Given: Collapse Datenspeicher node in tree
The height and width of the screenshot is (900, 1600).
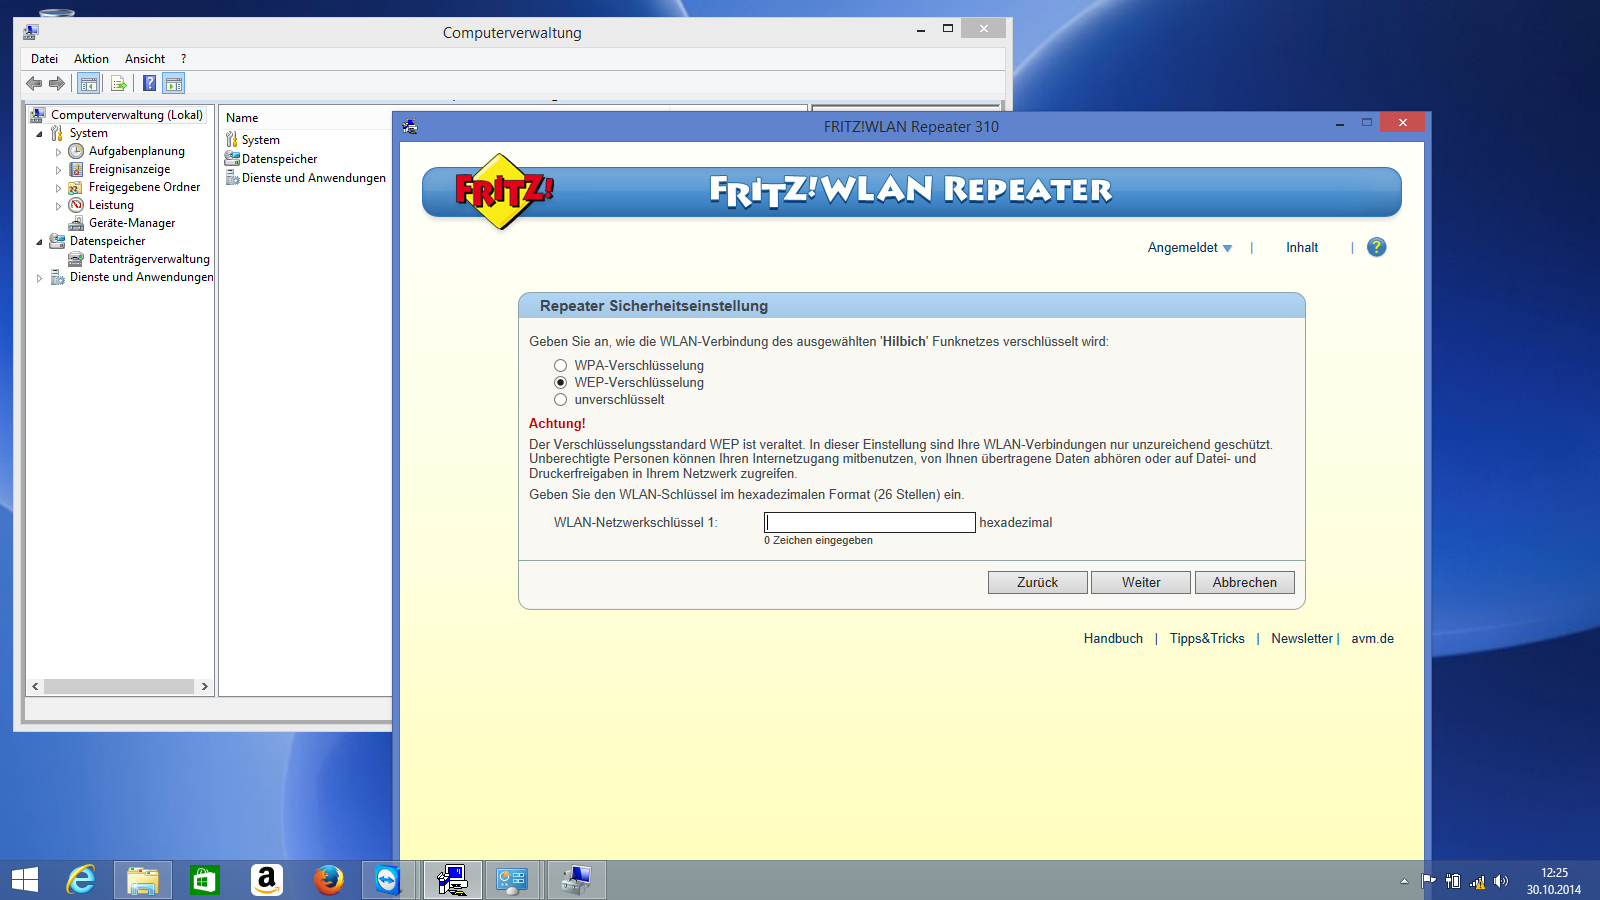Looking at the screenshot, I should pos(40,242).
